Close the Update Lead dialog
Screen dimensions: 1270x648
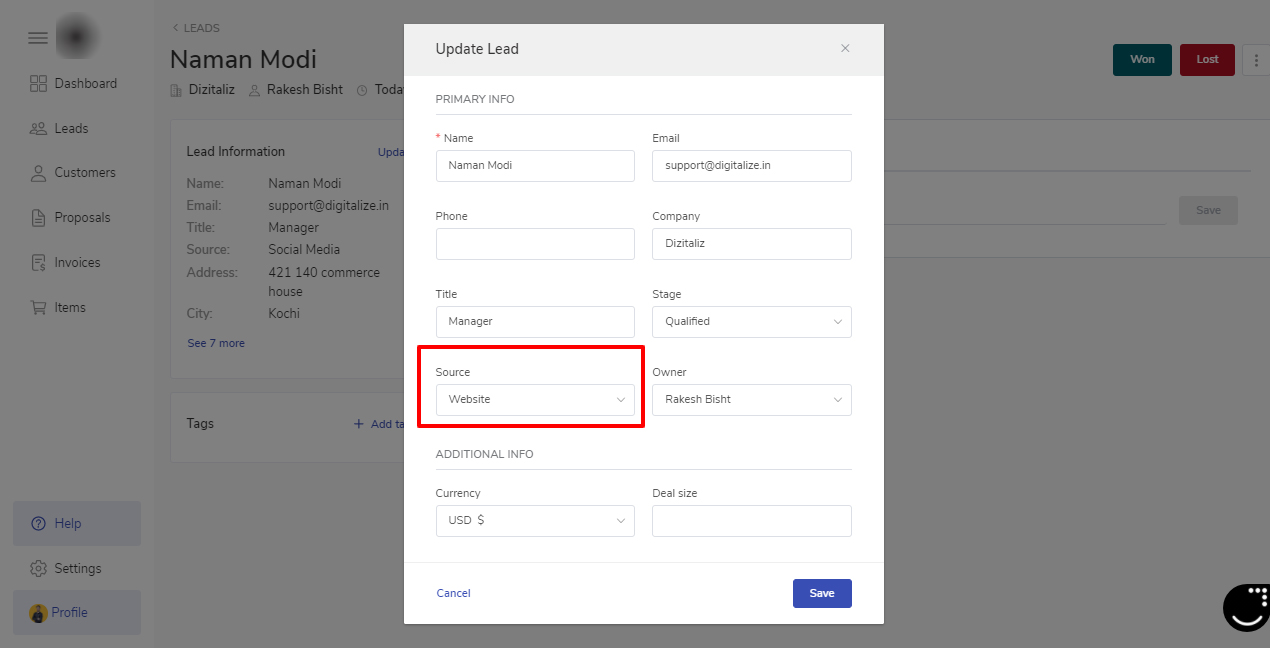pyautogui.click(x=845, y=48)
